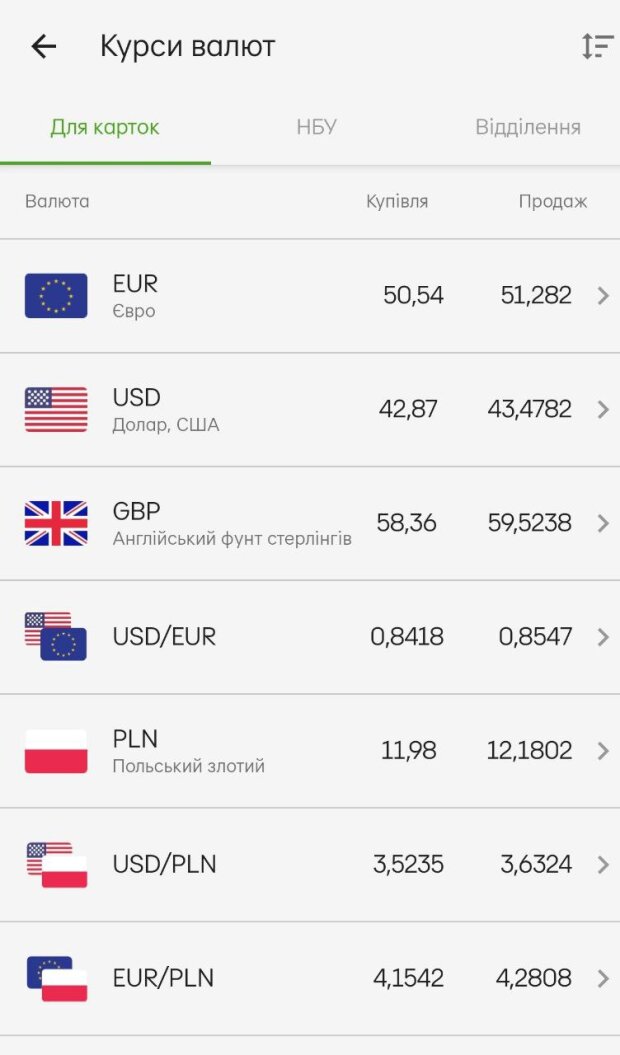Screen dimensions: 620x1055
Task: Tap the Купівля column header
Action: [397, 201]
